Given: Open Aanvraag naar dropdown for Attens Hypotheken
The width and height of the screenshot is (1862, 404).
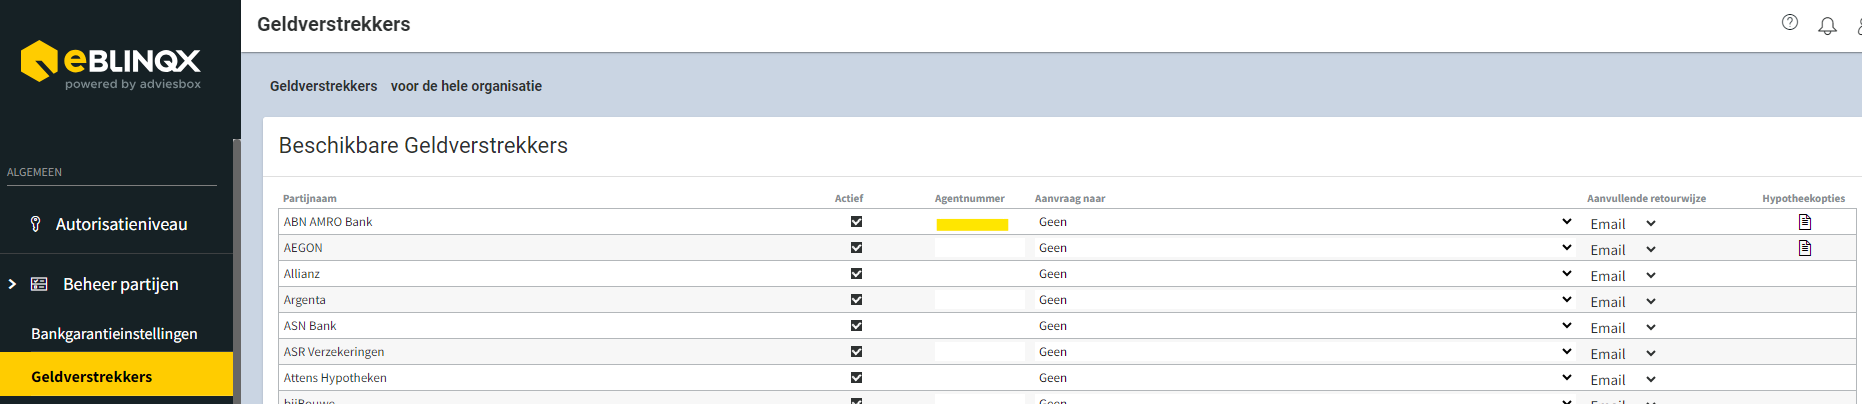Looking at the screenshot, I should pos(1305,378).
